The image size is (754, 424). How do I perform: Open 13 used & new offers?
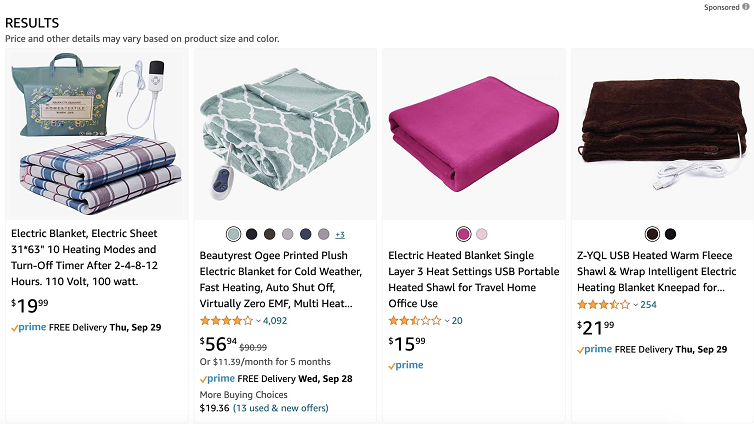[x=280, y=408]
